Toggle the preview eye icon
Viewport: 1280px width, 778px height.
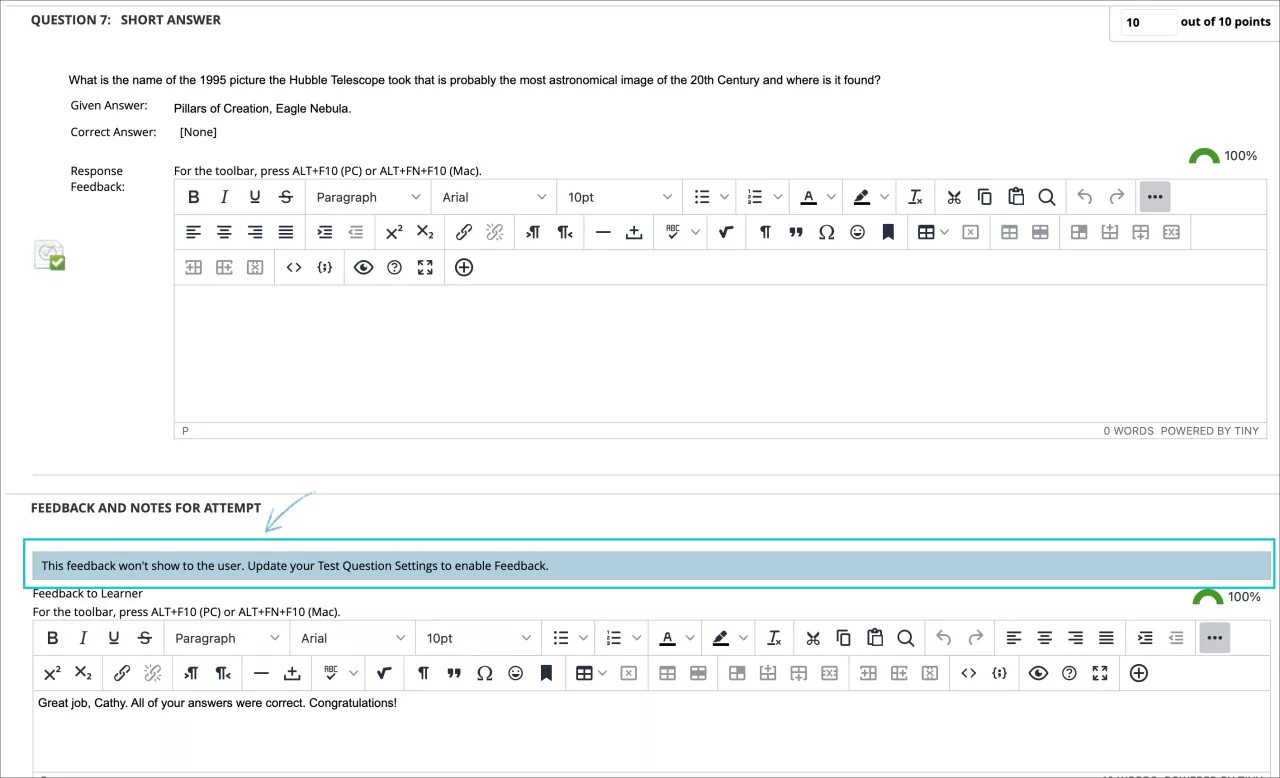click(x=363, y=267)
